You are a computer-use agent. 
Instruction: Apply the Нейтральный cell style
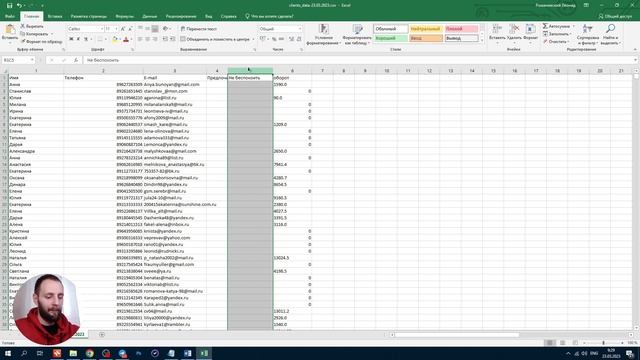pos(426,29)
